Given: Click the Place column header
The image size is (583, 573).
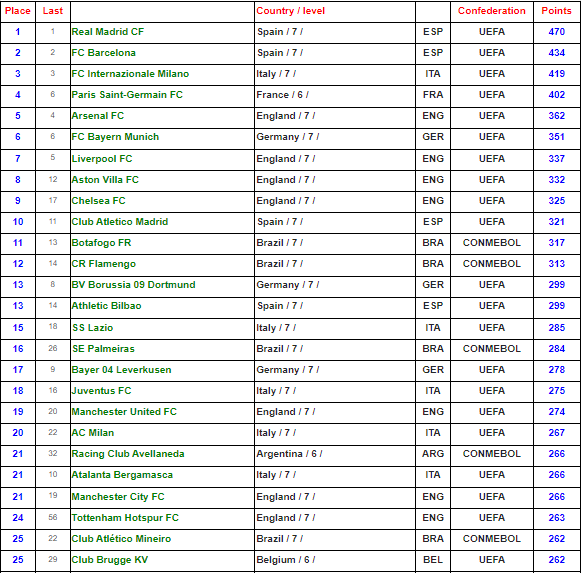Looking at the screenshot, I should [x=17, y=11].
